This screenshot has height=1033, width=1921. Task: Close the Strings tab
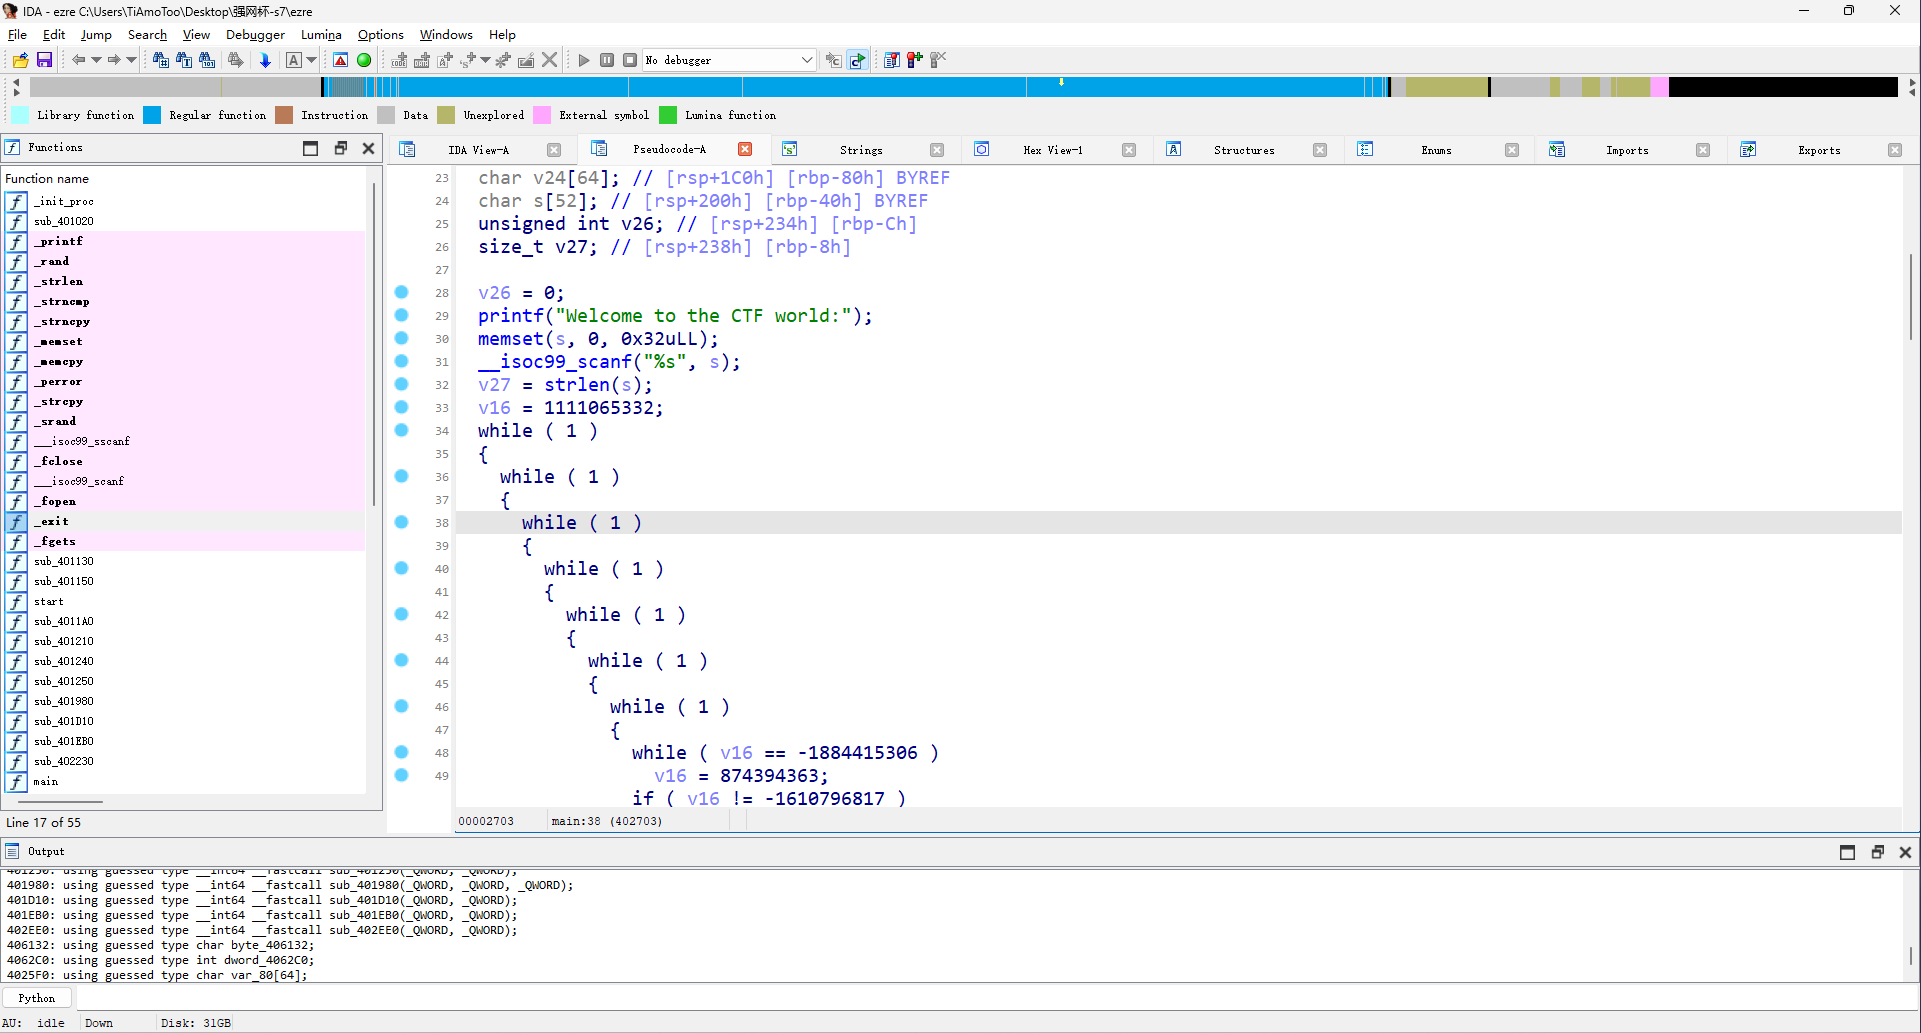937,150
